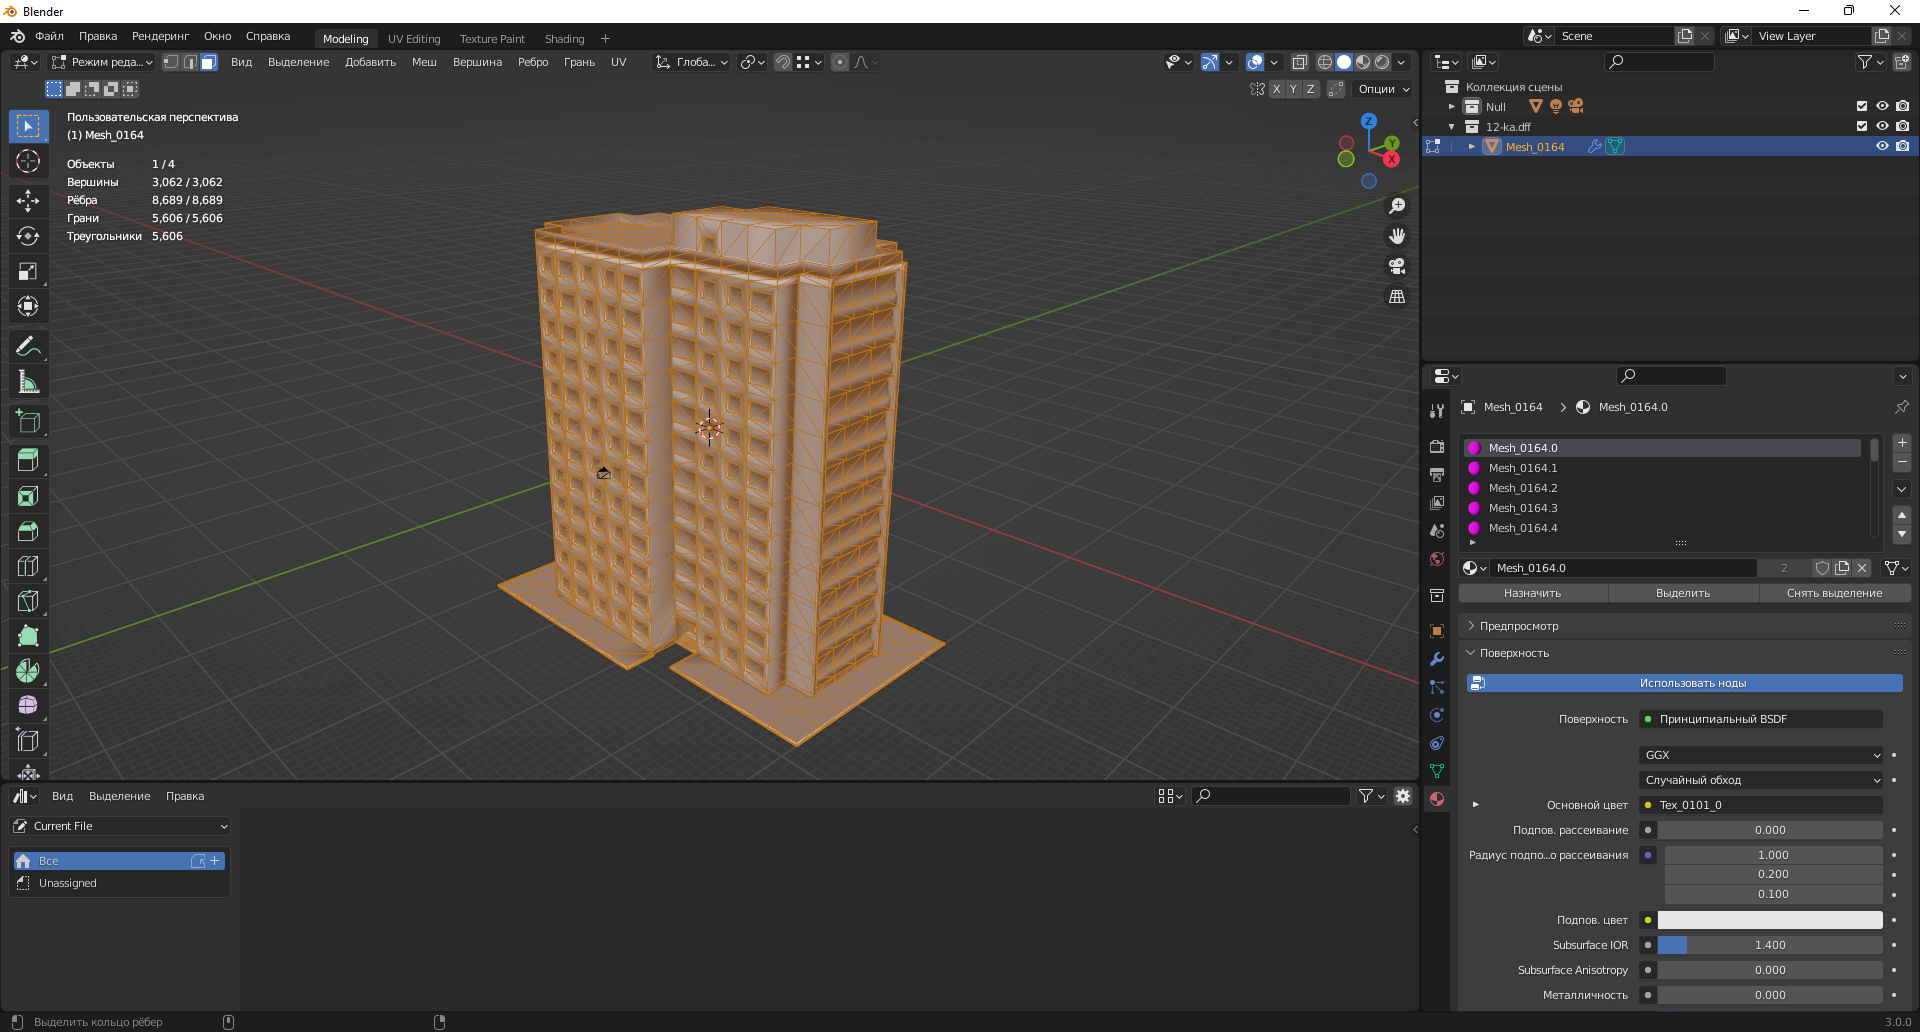Select the Inset Faces tool

click(28, 496)
